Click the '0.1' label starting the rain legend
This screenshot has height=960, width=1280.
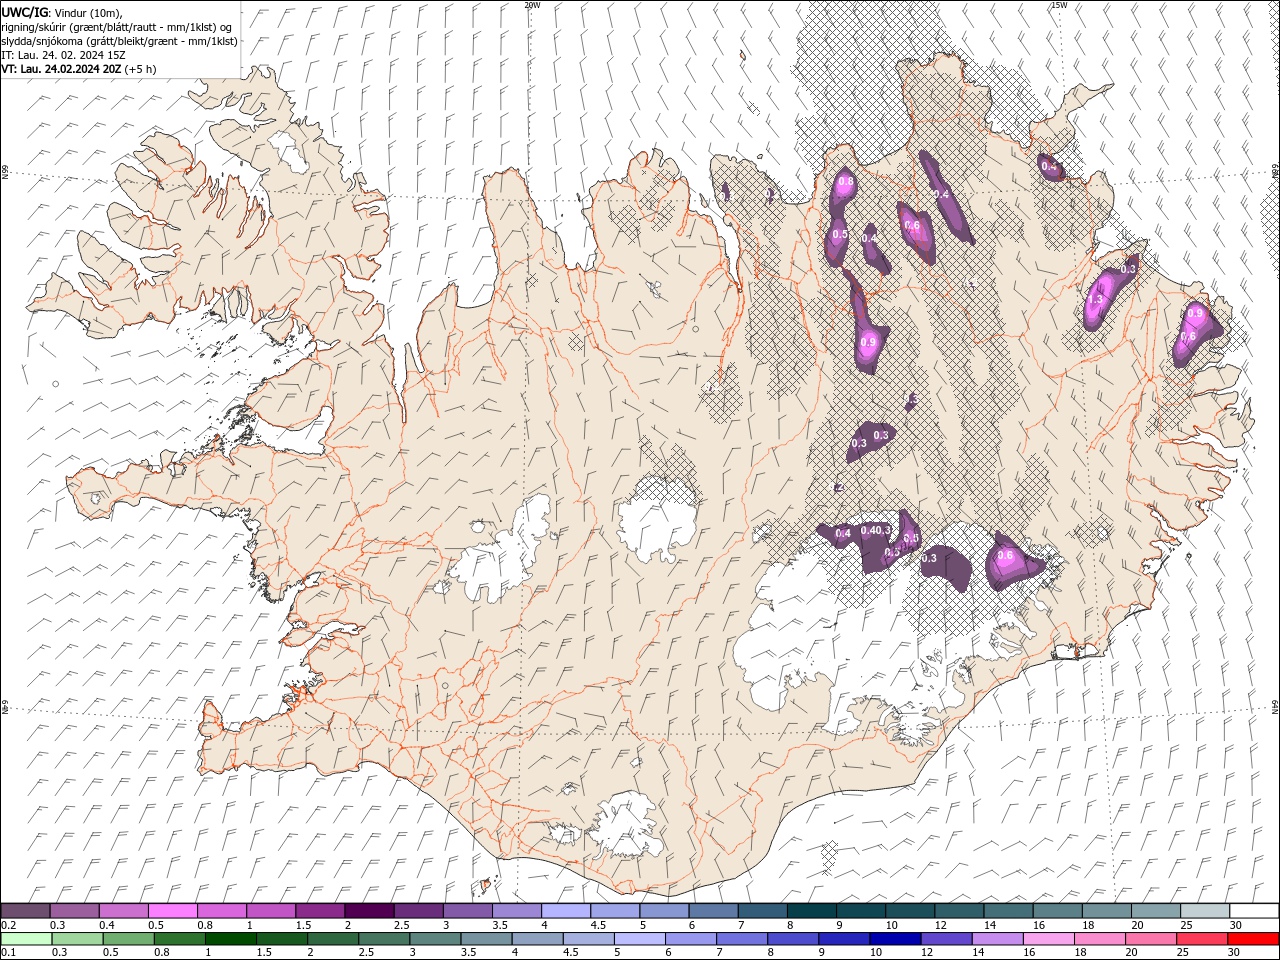(x=8, y=953)
